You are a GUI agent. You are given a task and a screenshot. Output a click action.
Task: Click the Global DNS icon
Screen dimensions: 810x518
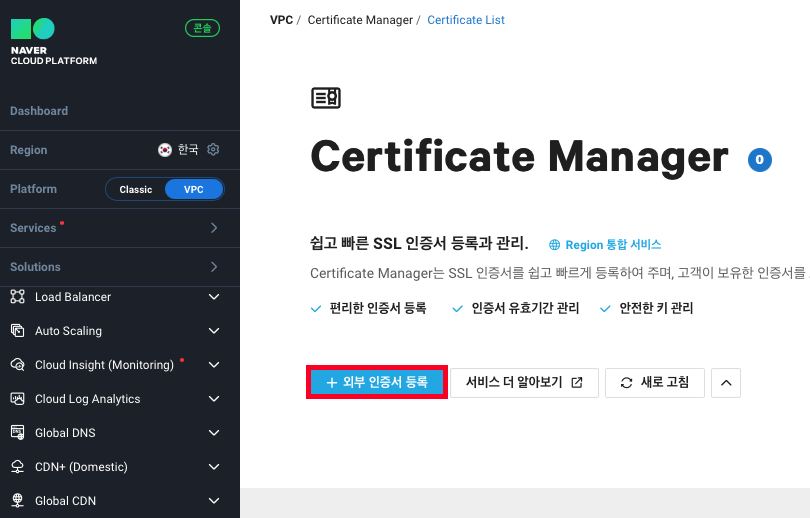18,433
